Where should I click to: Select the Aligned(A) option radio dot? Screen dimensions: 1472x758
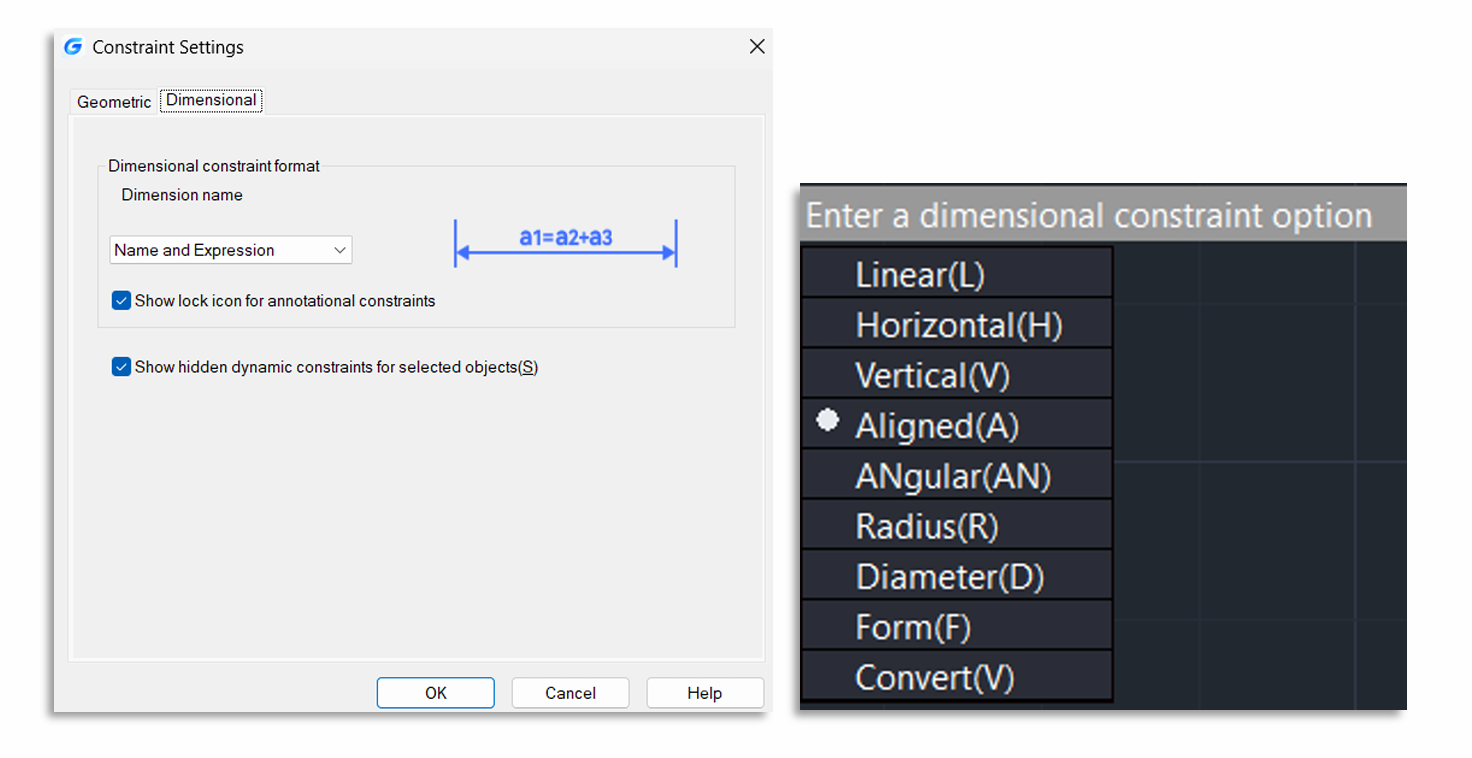827,421
